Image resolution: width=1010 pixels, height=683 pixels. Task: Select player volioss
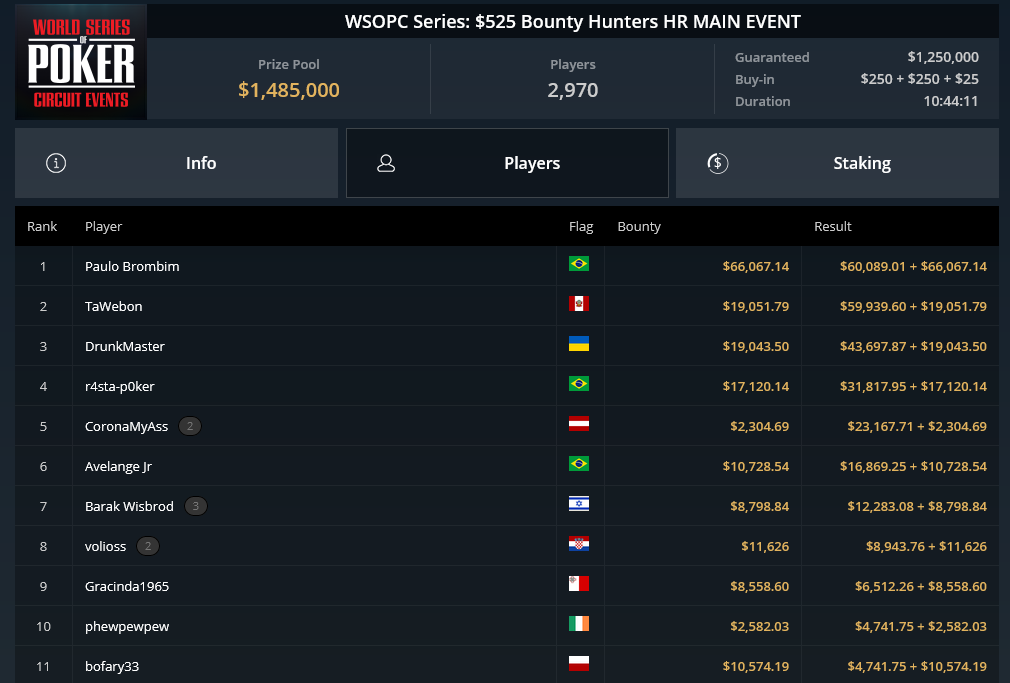(105, 546)
